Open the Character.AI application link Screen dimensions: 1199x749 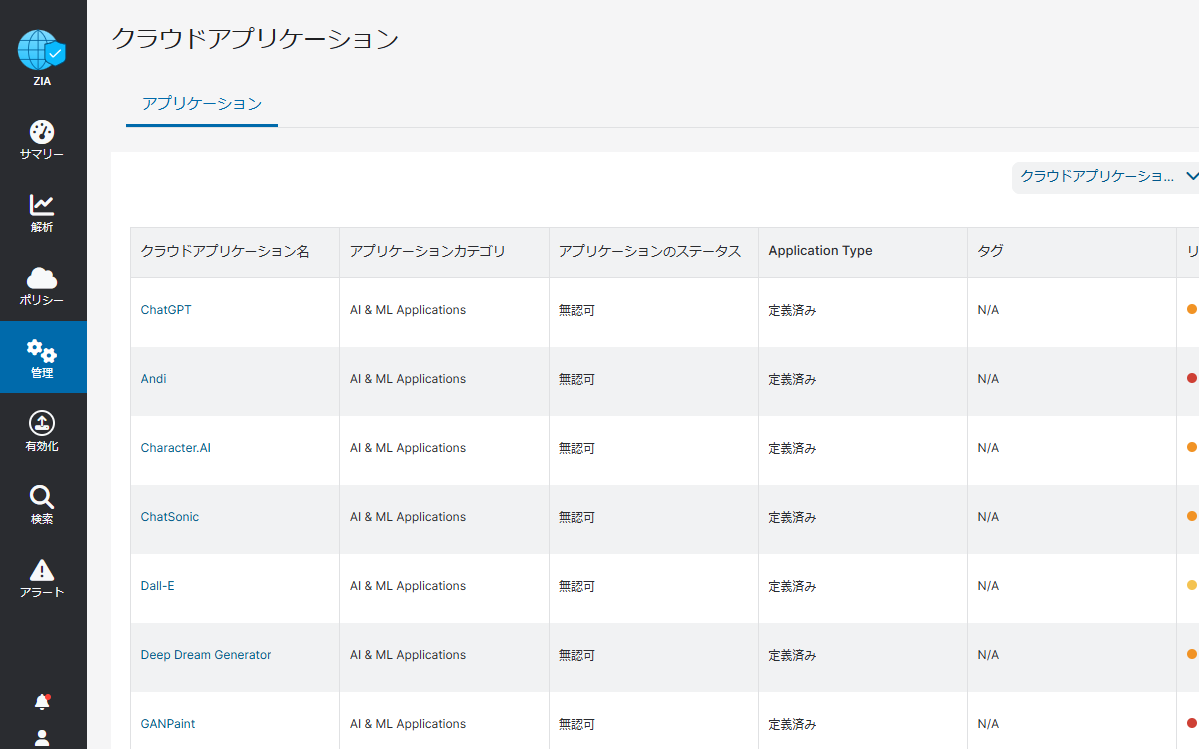click(176, 448)
